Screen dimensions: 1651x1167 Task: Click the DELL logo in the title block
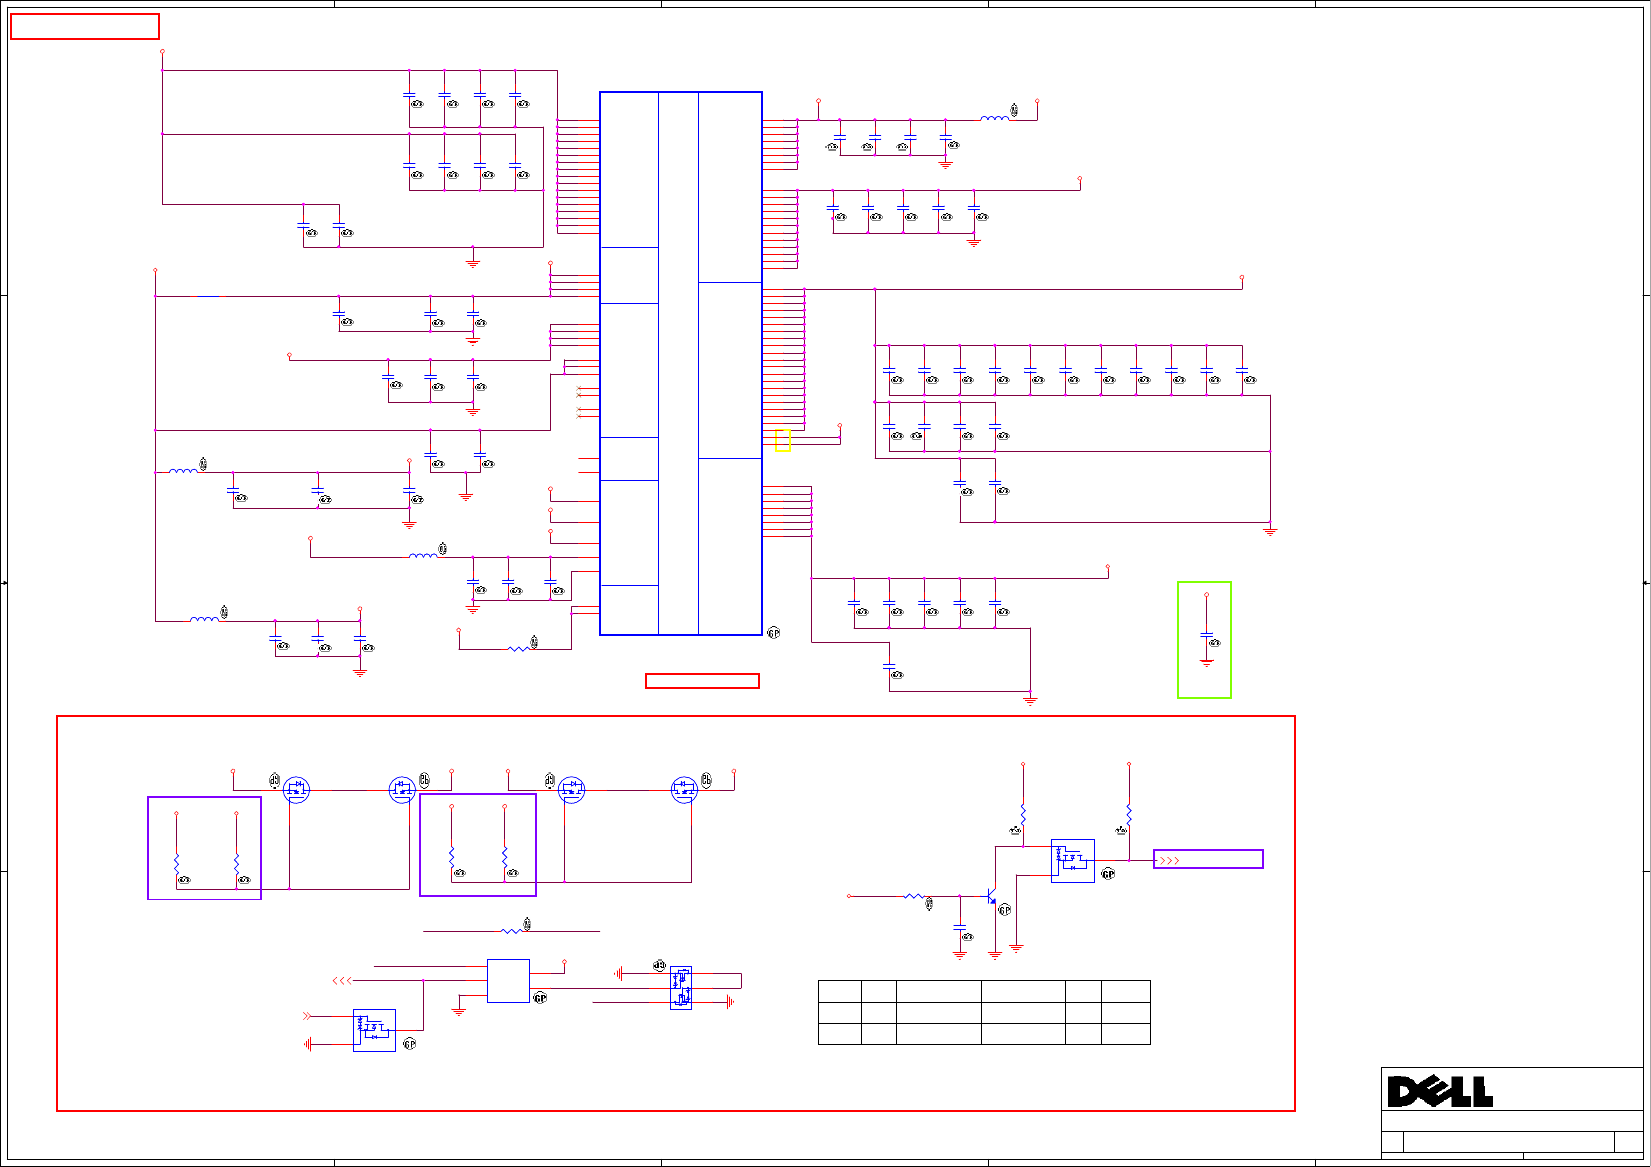pyautogui.click(x=1440, y=1092)
